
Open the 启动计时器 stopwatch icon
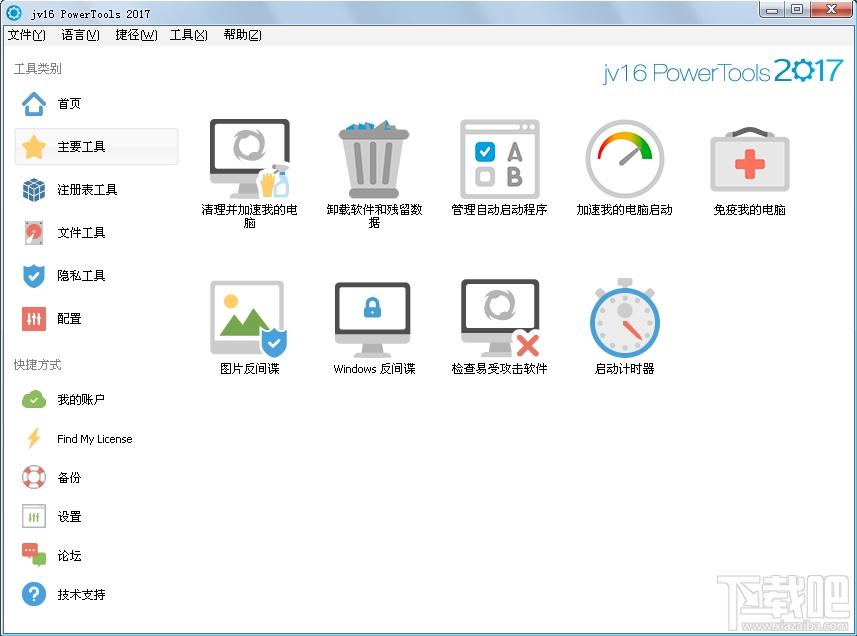625,319
